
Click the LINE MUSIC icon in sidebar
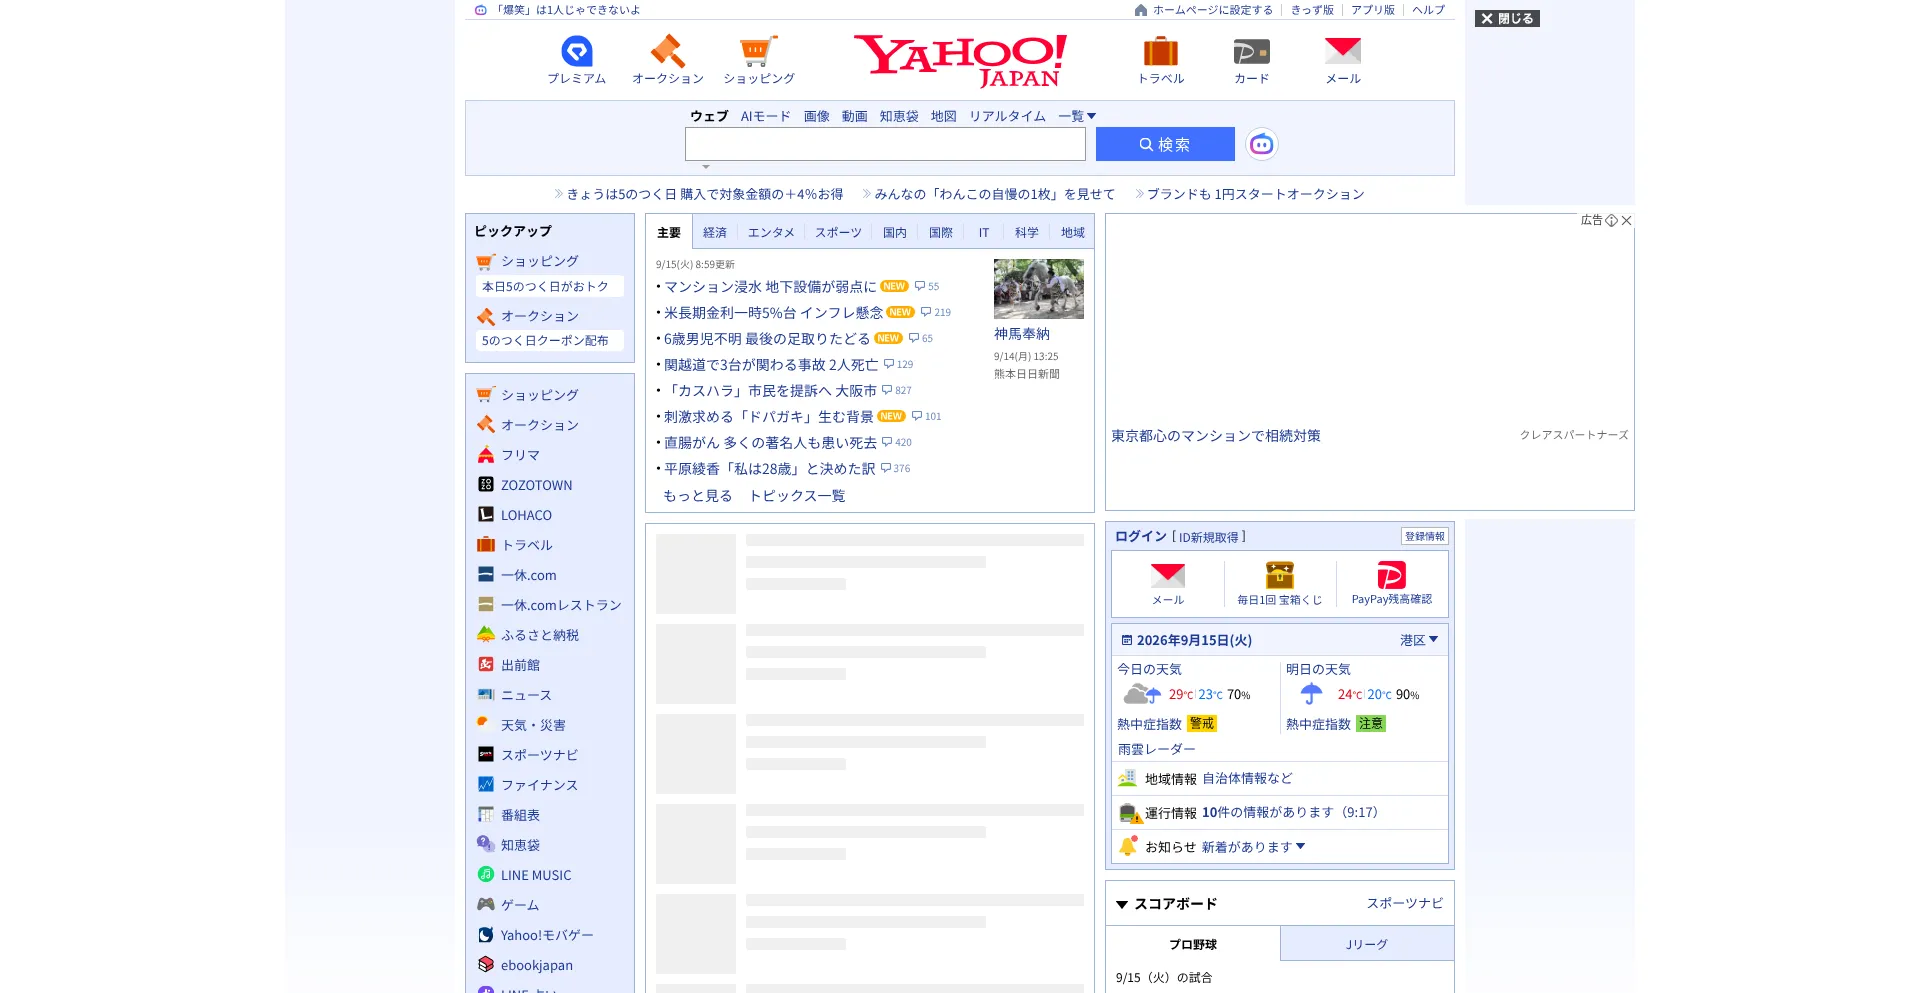486,875
